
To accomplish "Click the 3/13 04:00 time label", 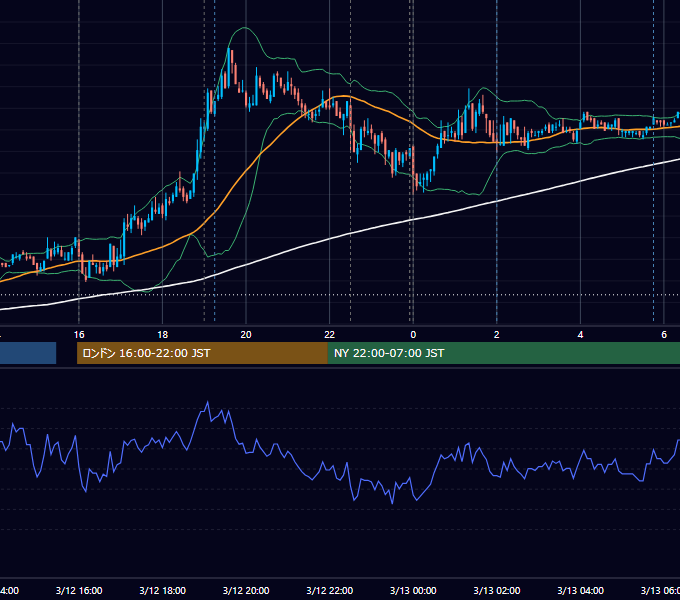I will (580, 590).
